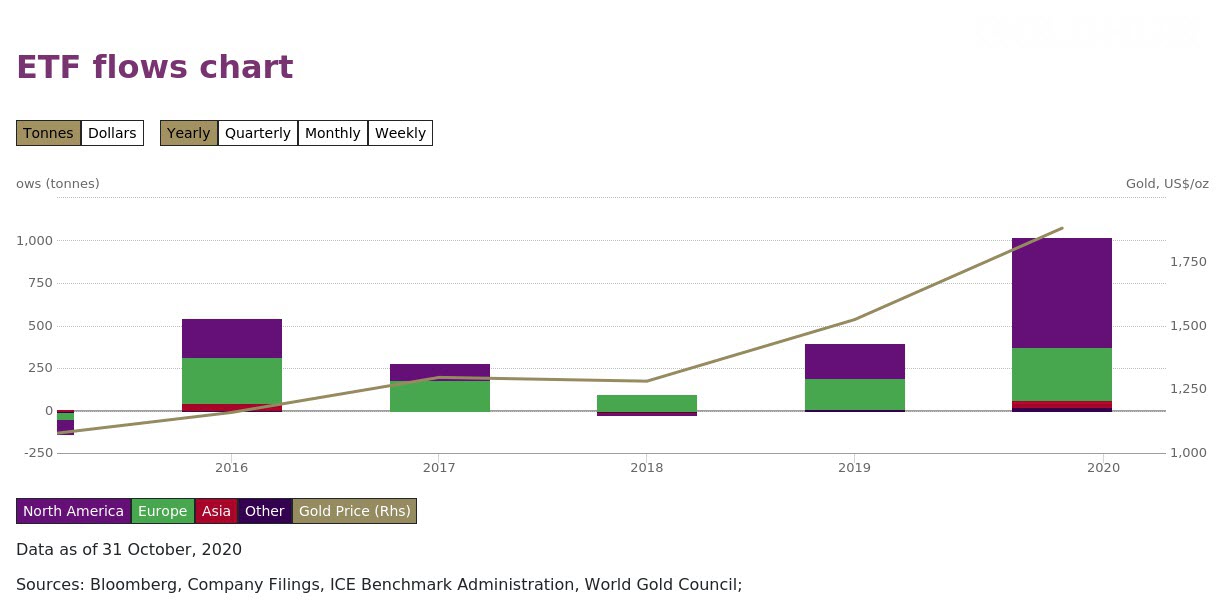The width and height of the screenshot is (1216, 601).
Task: Show Weekly ETF flows
Action: 400,133
